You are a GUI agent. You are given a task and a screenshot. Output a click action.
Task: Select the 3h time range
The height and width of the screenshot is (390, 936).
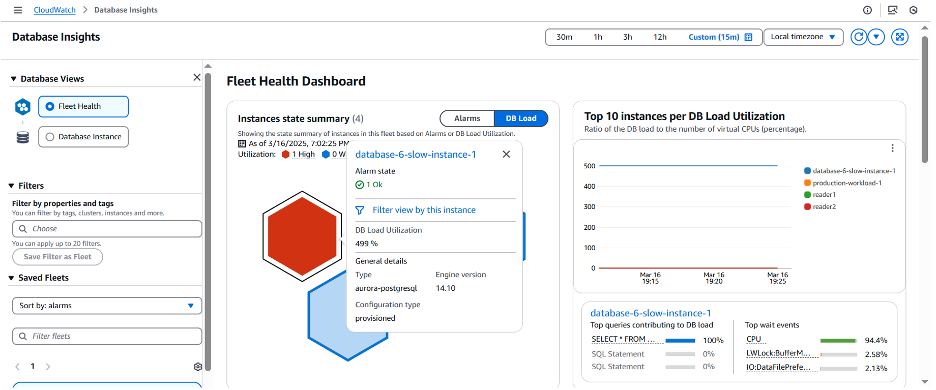click(627, 37)
